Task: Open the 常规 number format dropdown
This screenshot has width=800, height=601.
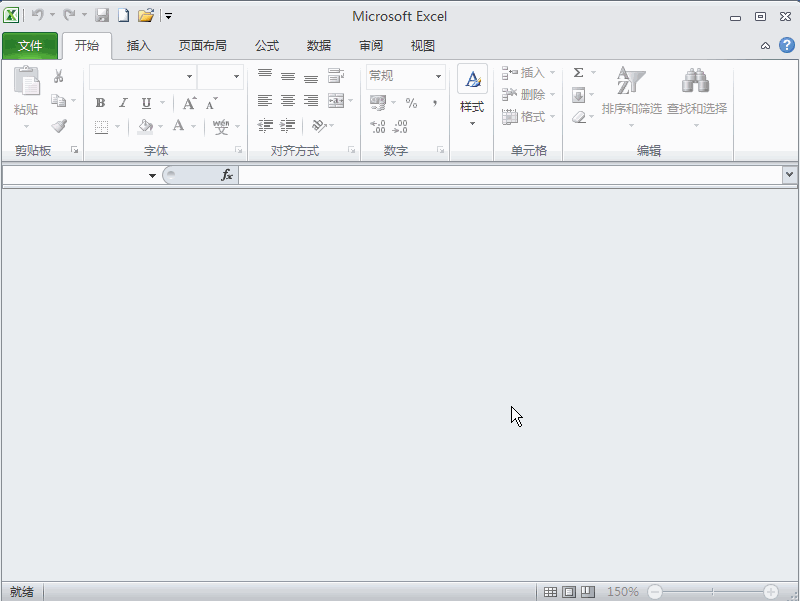Action: 438,77
